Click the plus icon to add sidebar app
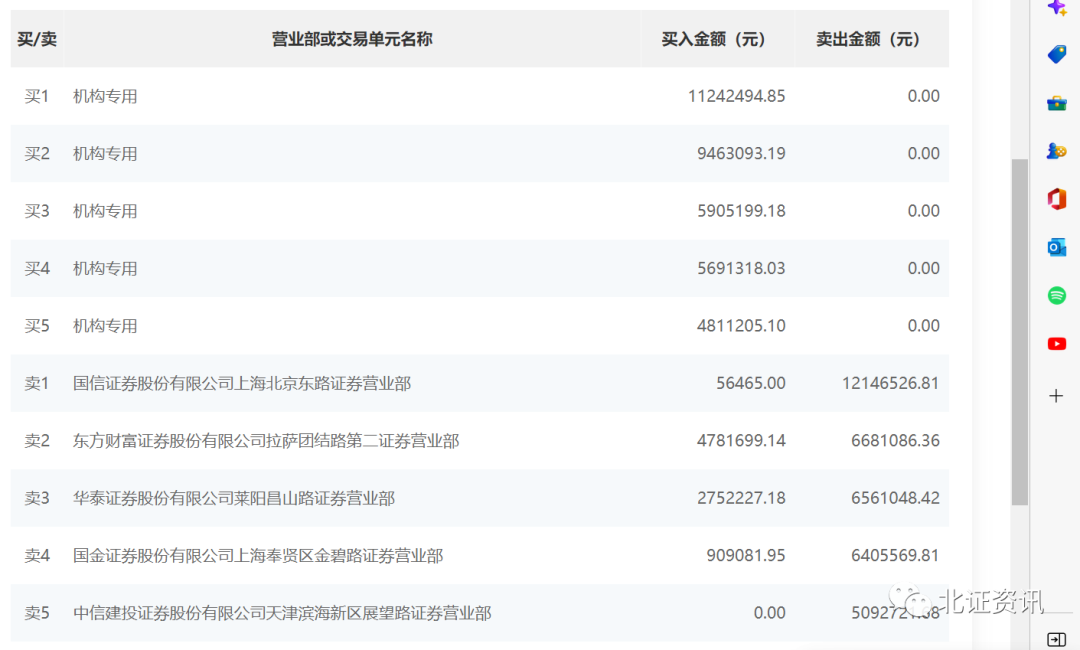Image resolution: width=1080 pixels, height=650 pixels. (1056, 396)
